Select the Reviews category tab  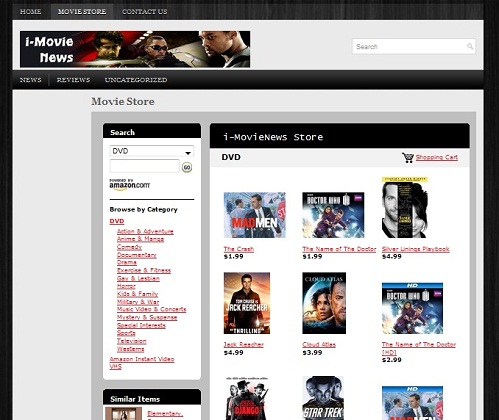tap(73, 80)
